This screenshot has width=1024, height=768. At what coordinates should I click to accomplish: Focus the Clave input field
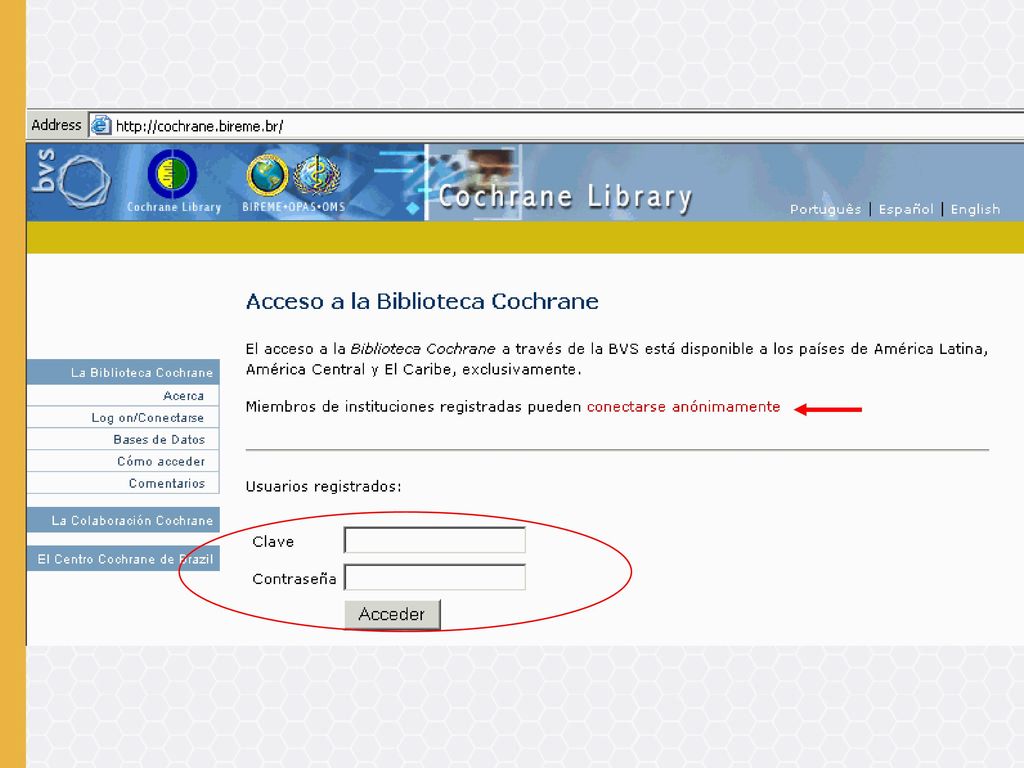coord(435,541)
